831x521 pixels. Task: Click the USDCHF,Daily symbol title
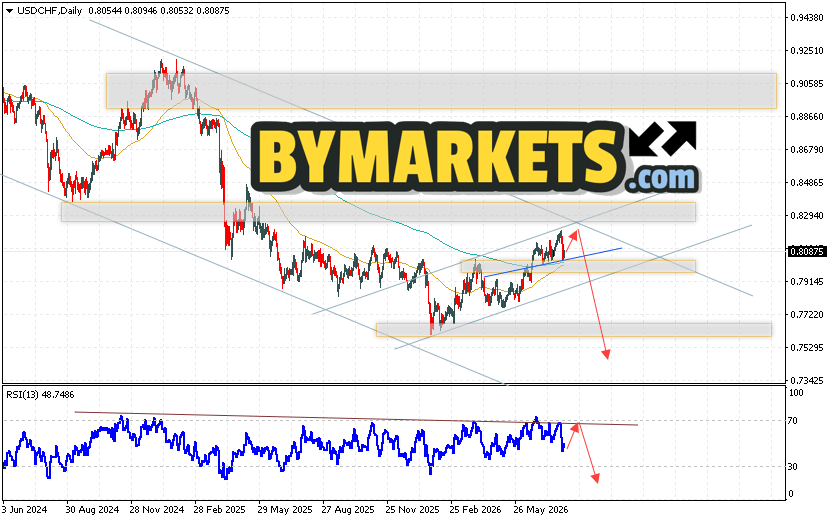tap(49, 11)
